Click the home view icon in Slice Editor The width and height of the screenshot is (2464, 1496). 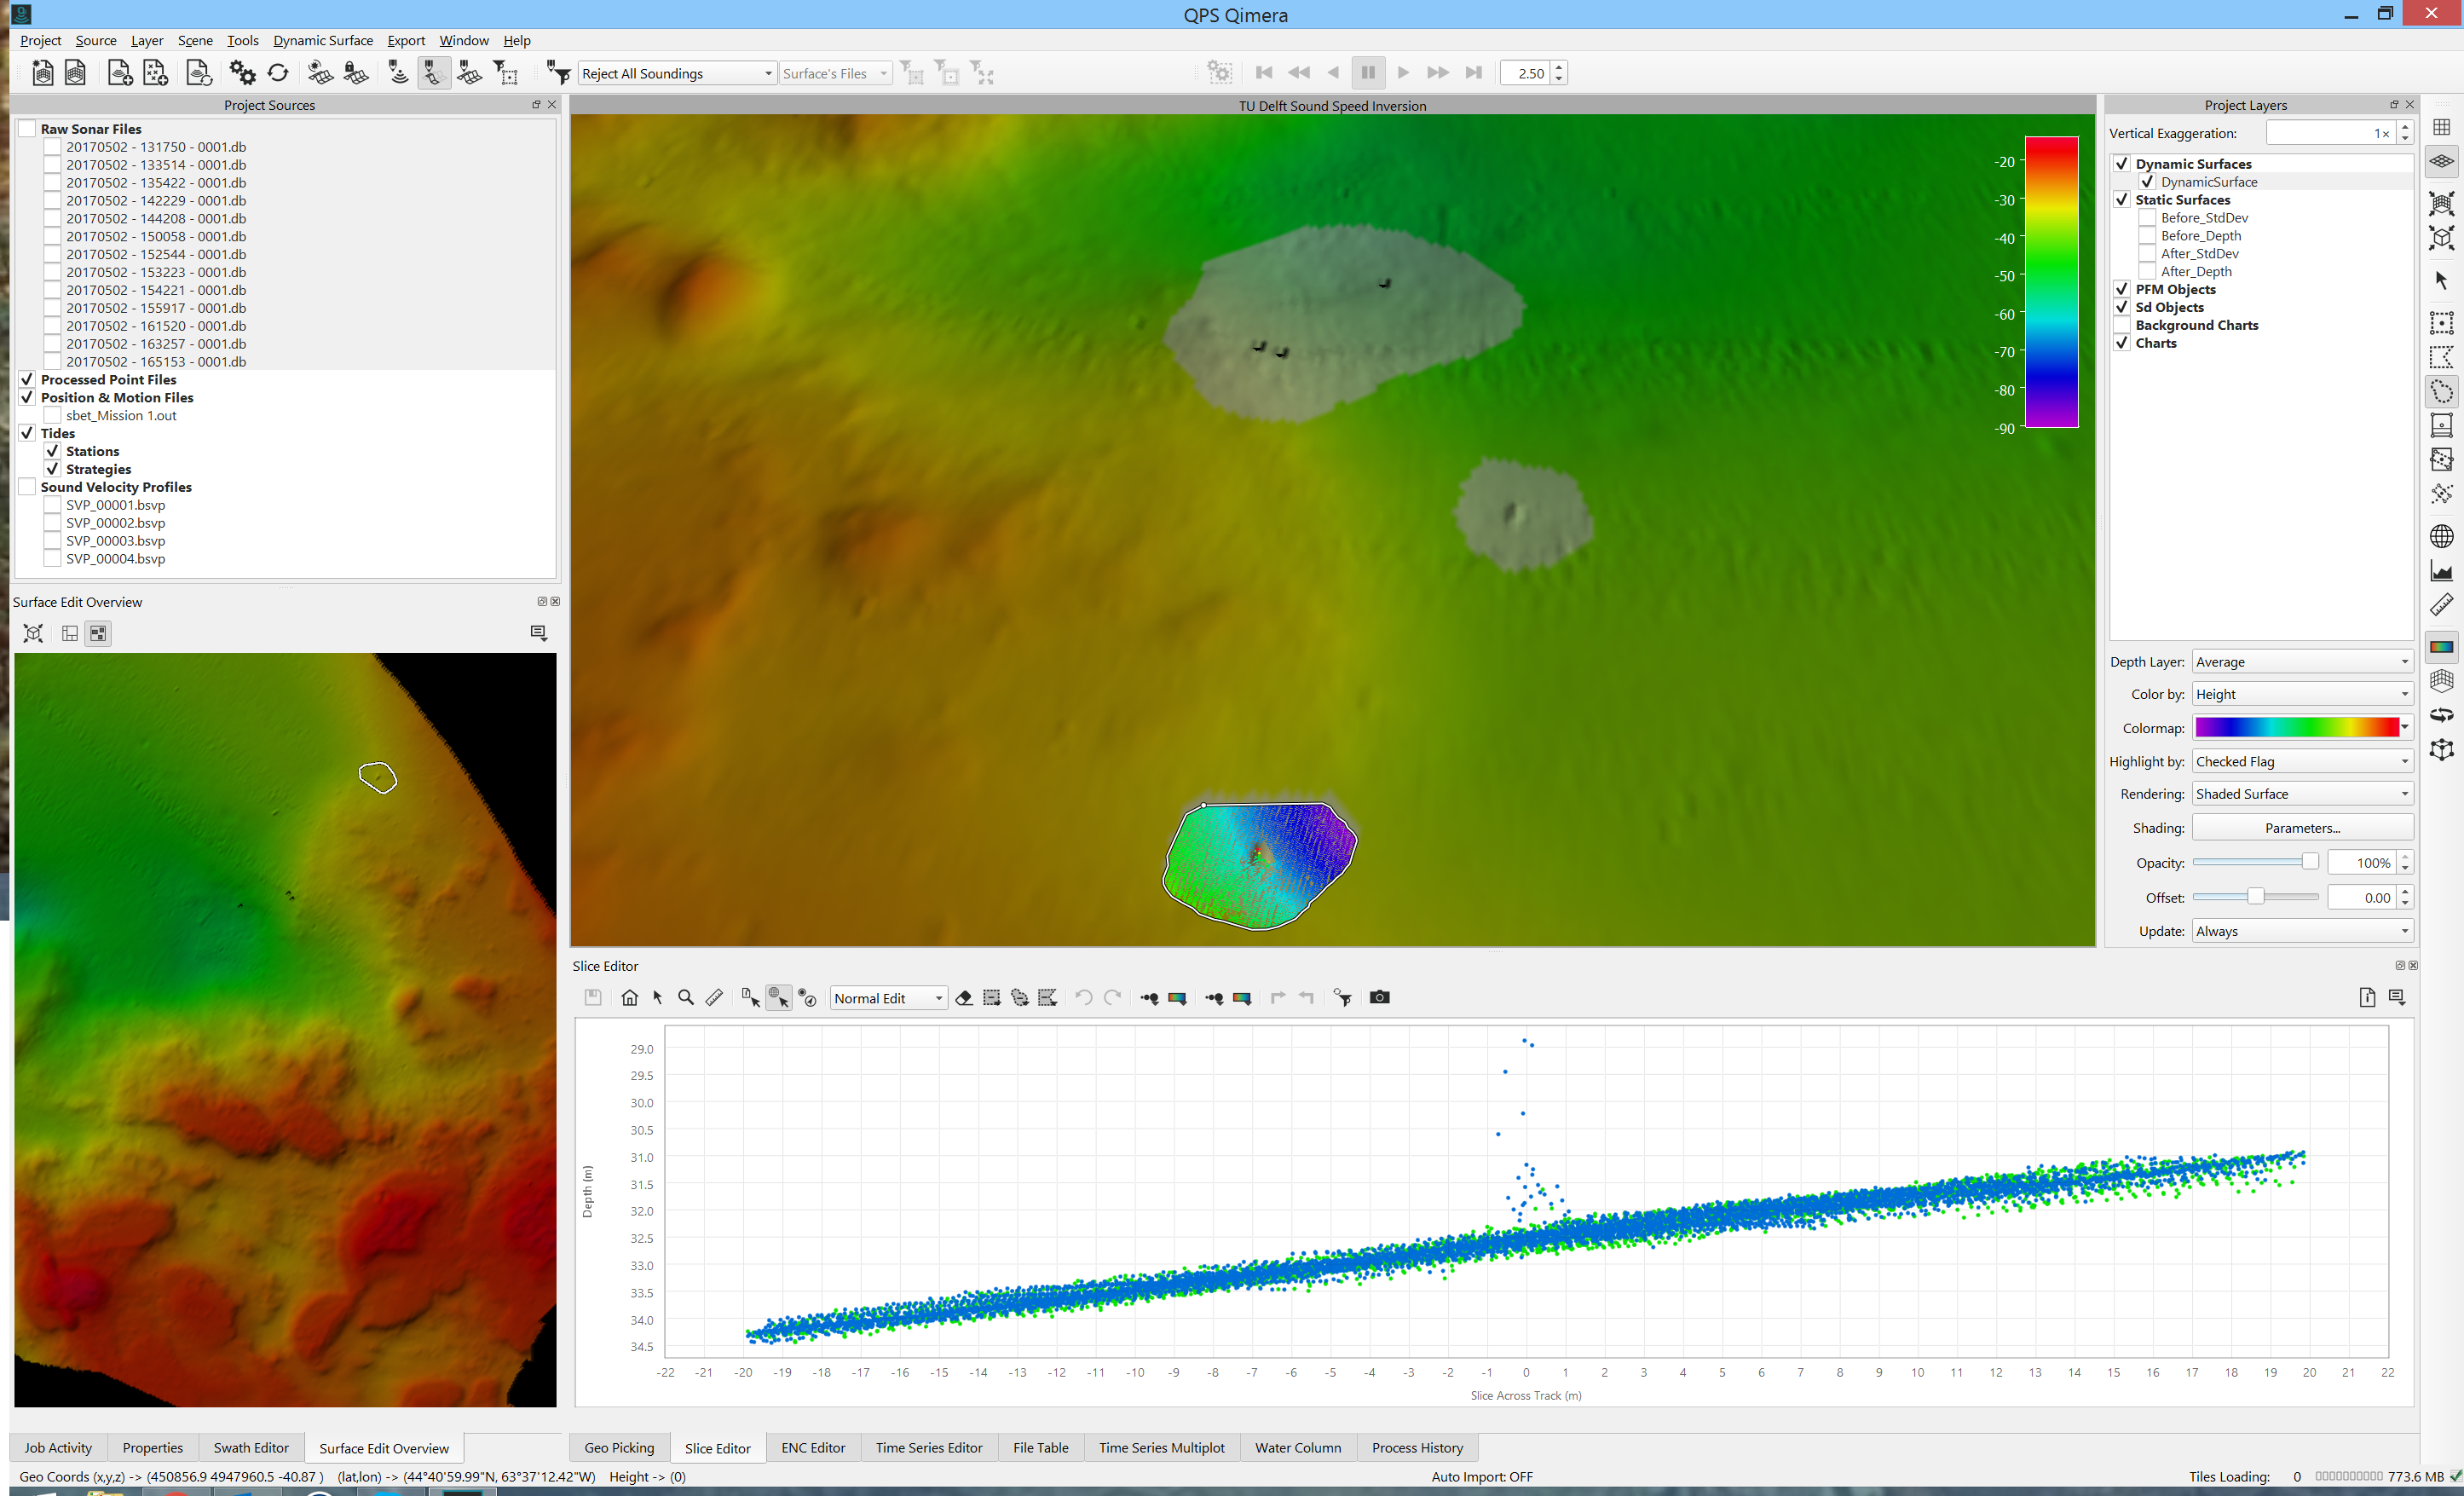coord(629,997)
